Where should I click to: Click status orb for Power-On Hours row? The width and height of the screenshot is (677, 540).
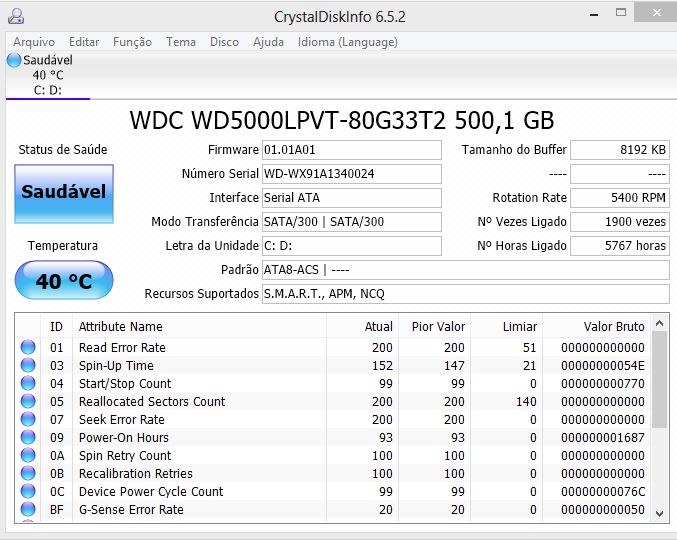28,437
